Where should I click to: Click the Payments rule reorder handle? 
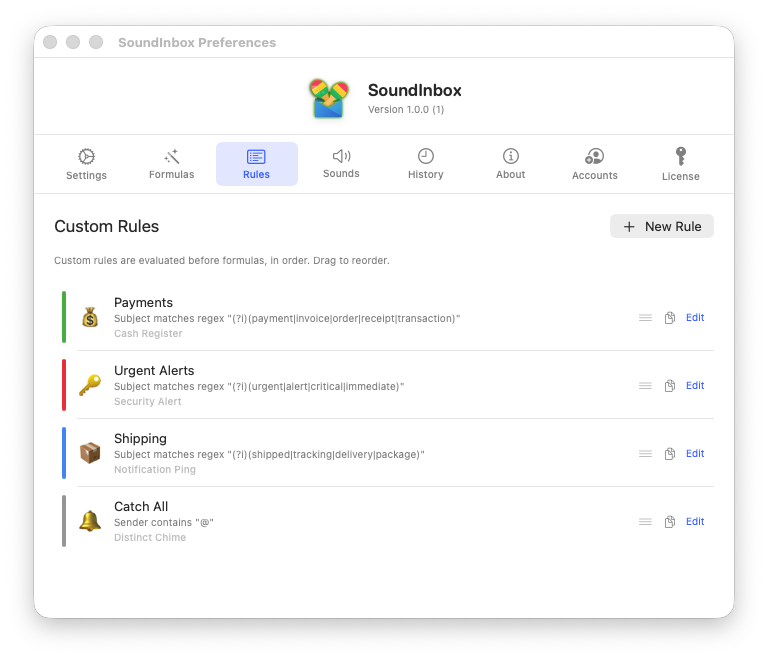pyautogui.click(x=645, y=318)
